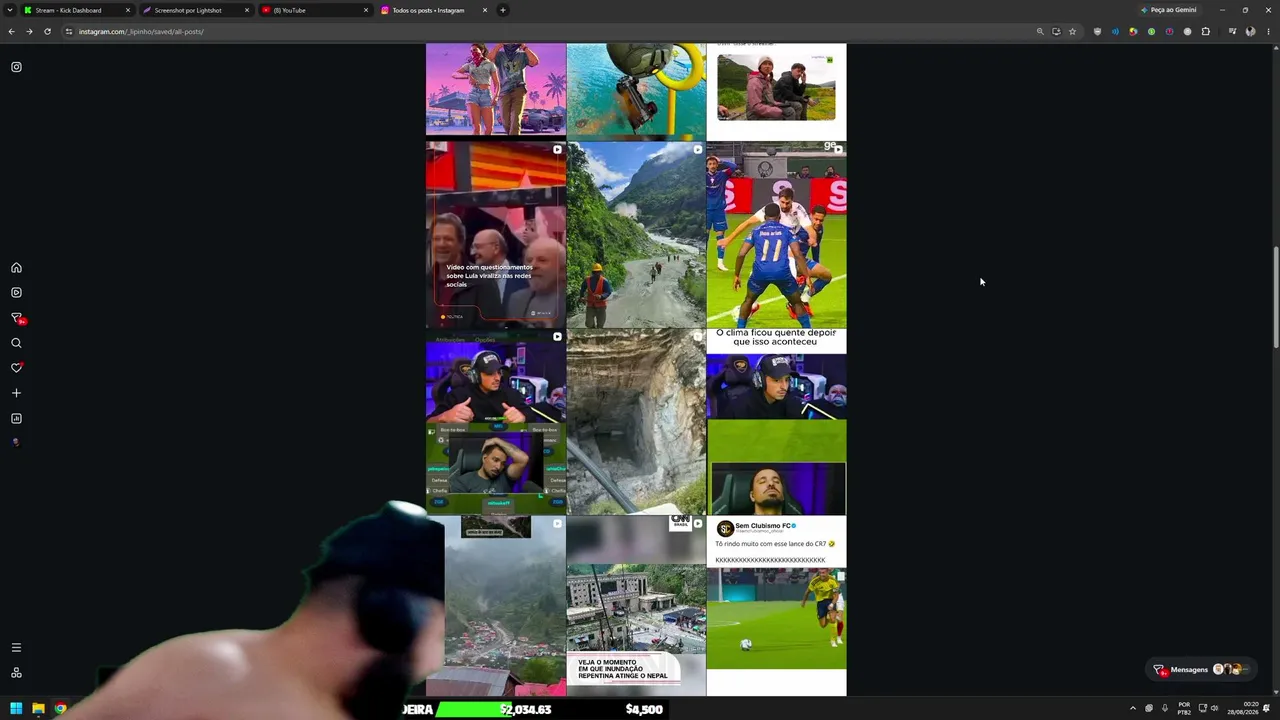
Task: Open profile avatar in Instagram sidebar
Action: 16,442
